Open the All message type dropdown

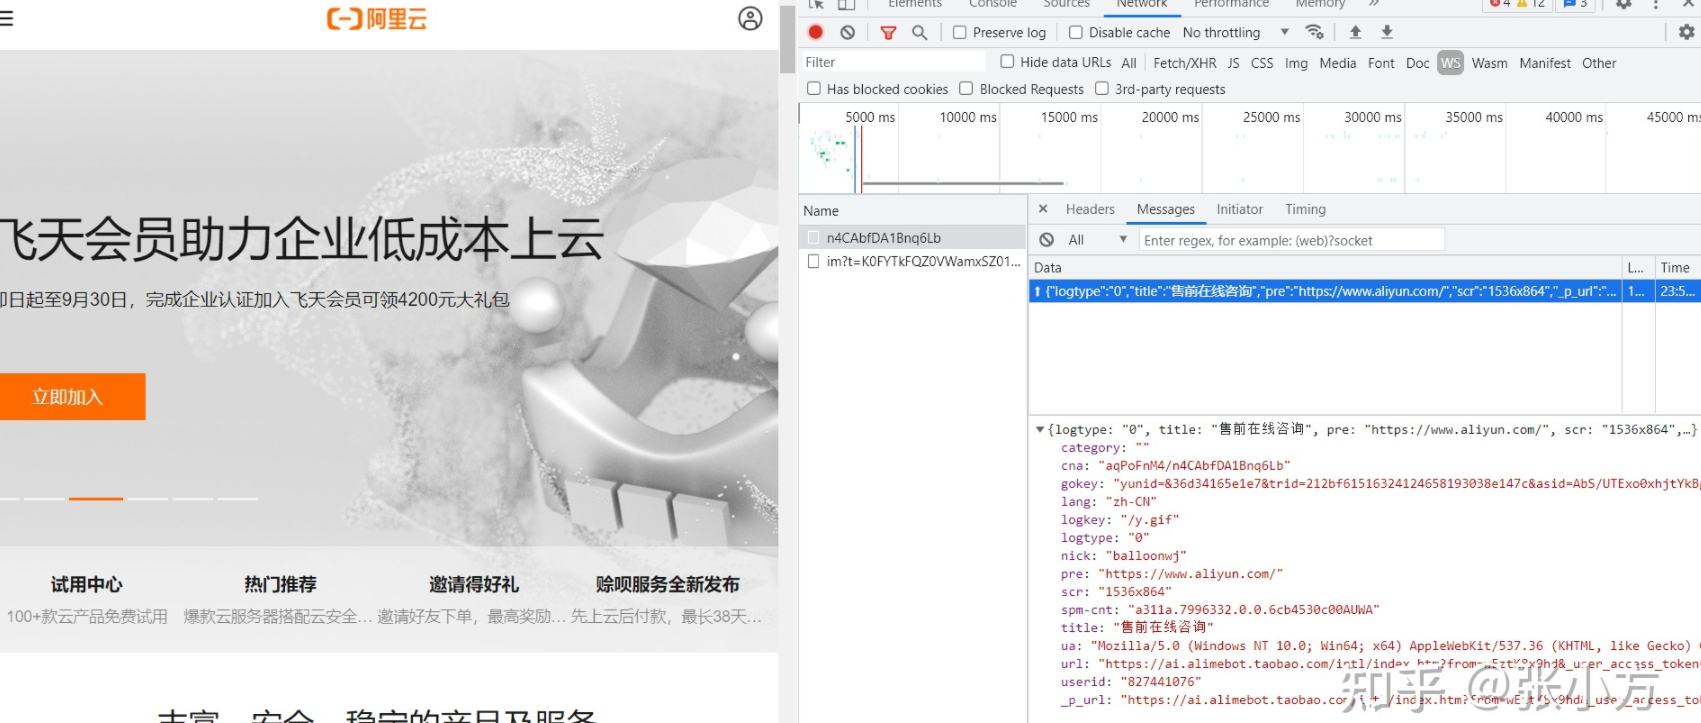1098,240
